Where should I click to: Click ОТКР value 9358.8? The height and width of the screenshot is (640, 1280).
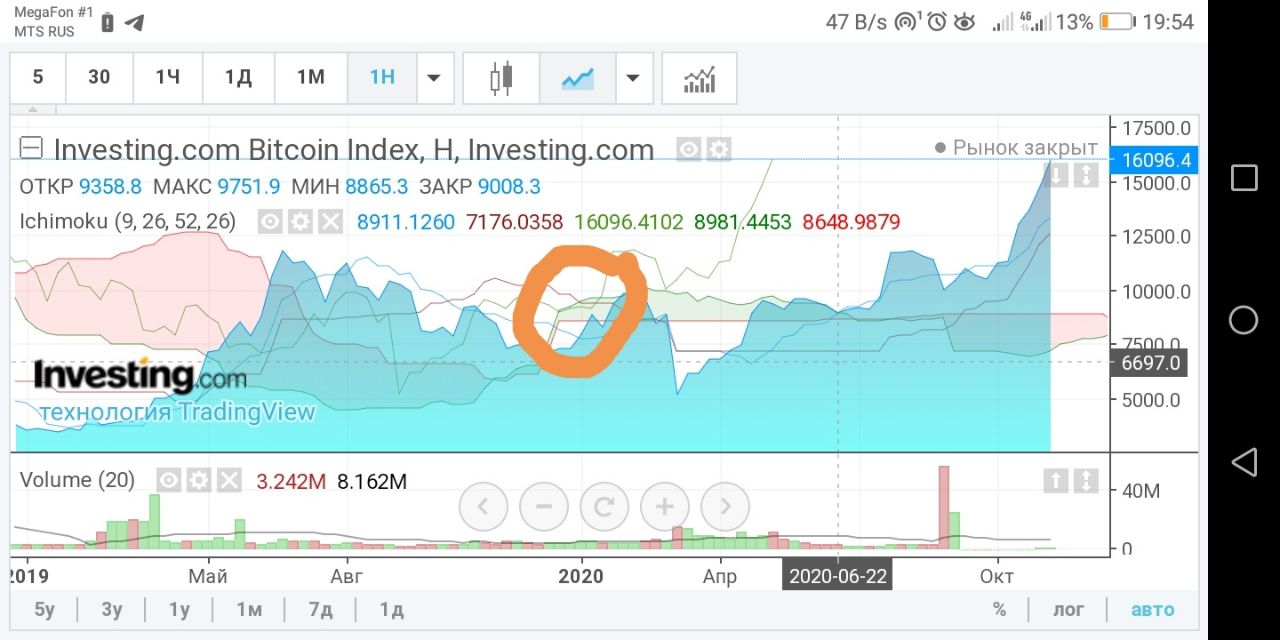click(x=110, y=186)
